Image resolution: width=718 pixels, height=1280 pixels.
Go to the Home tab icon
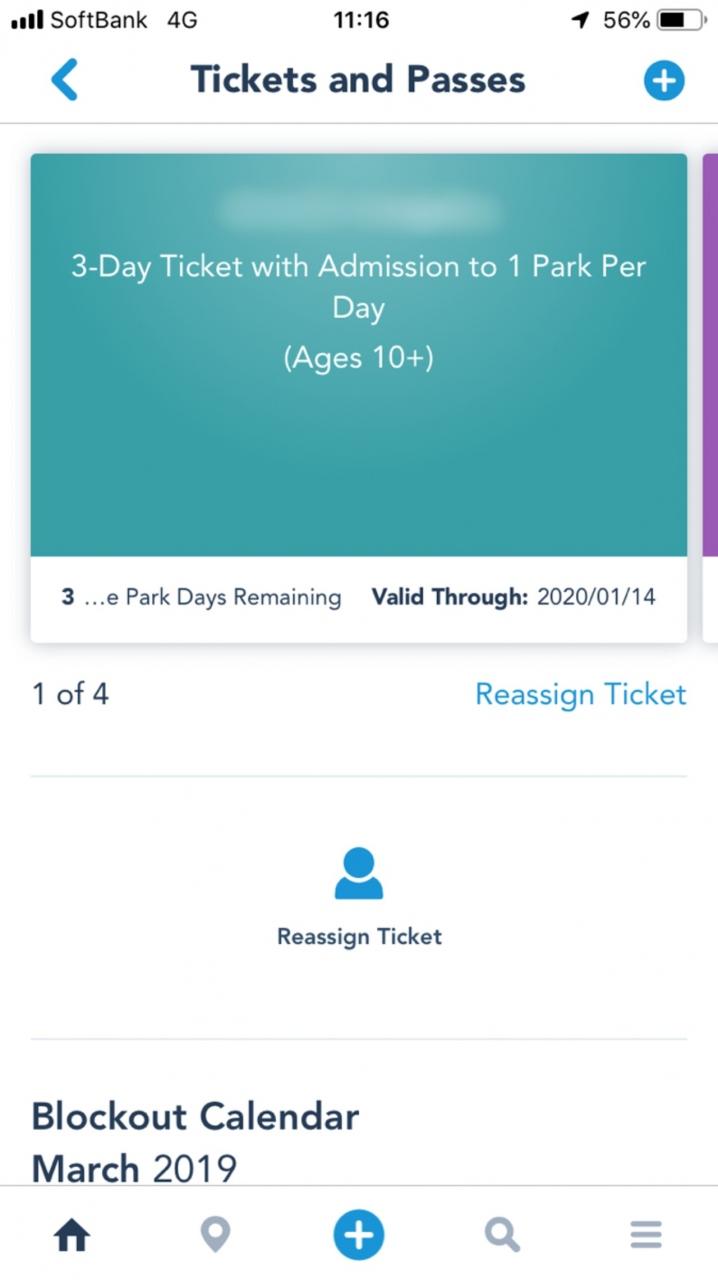72,1236
